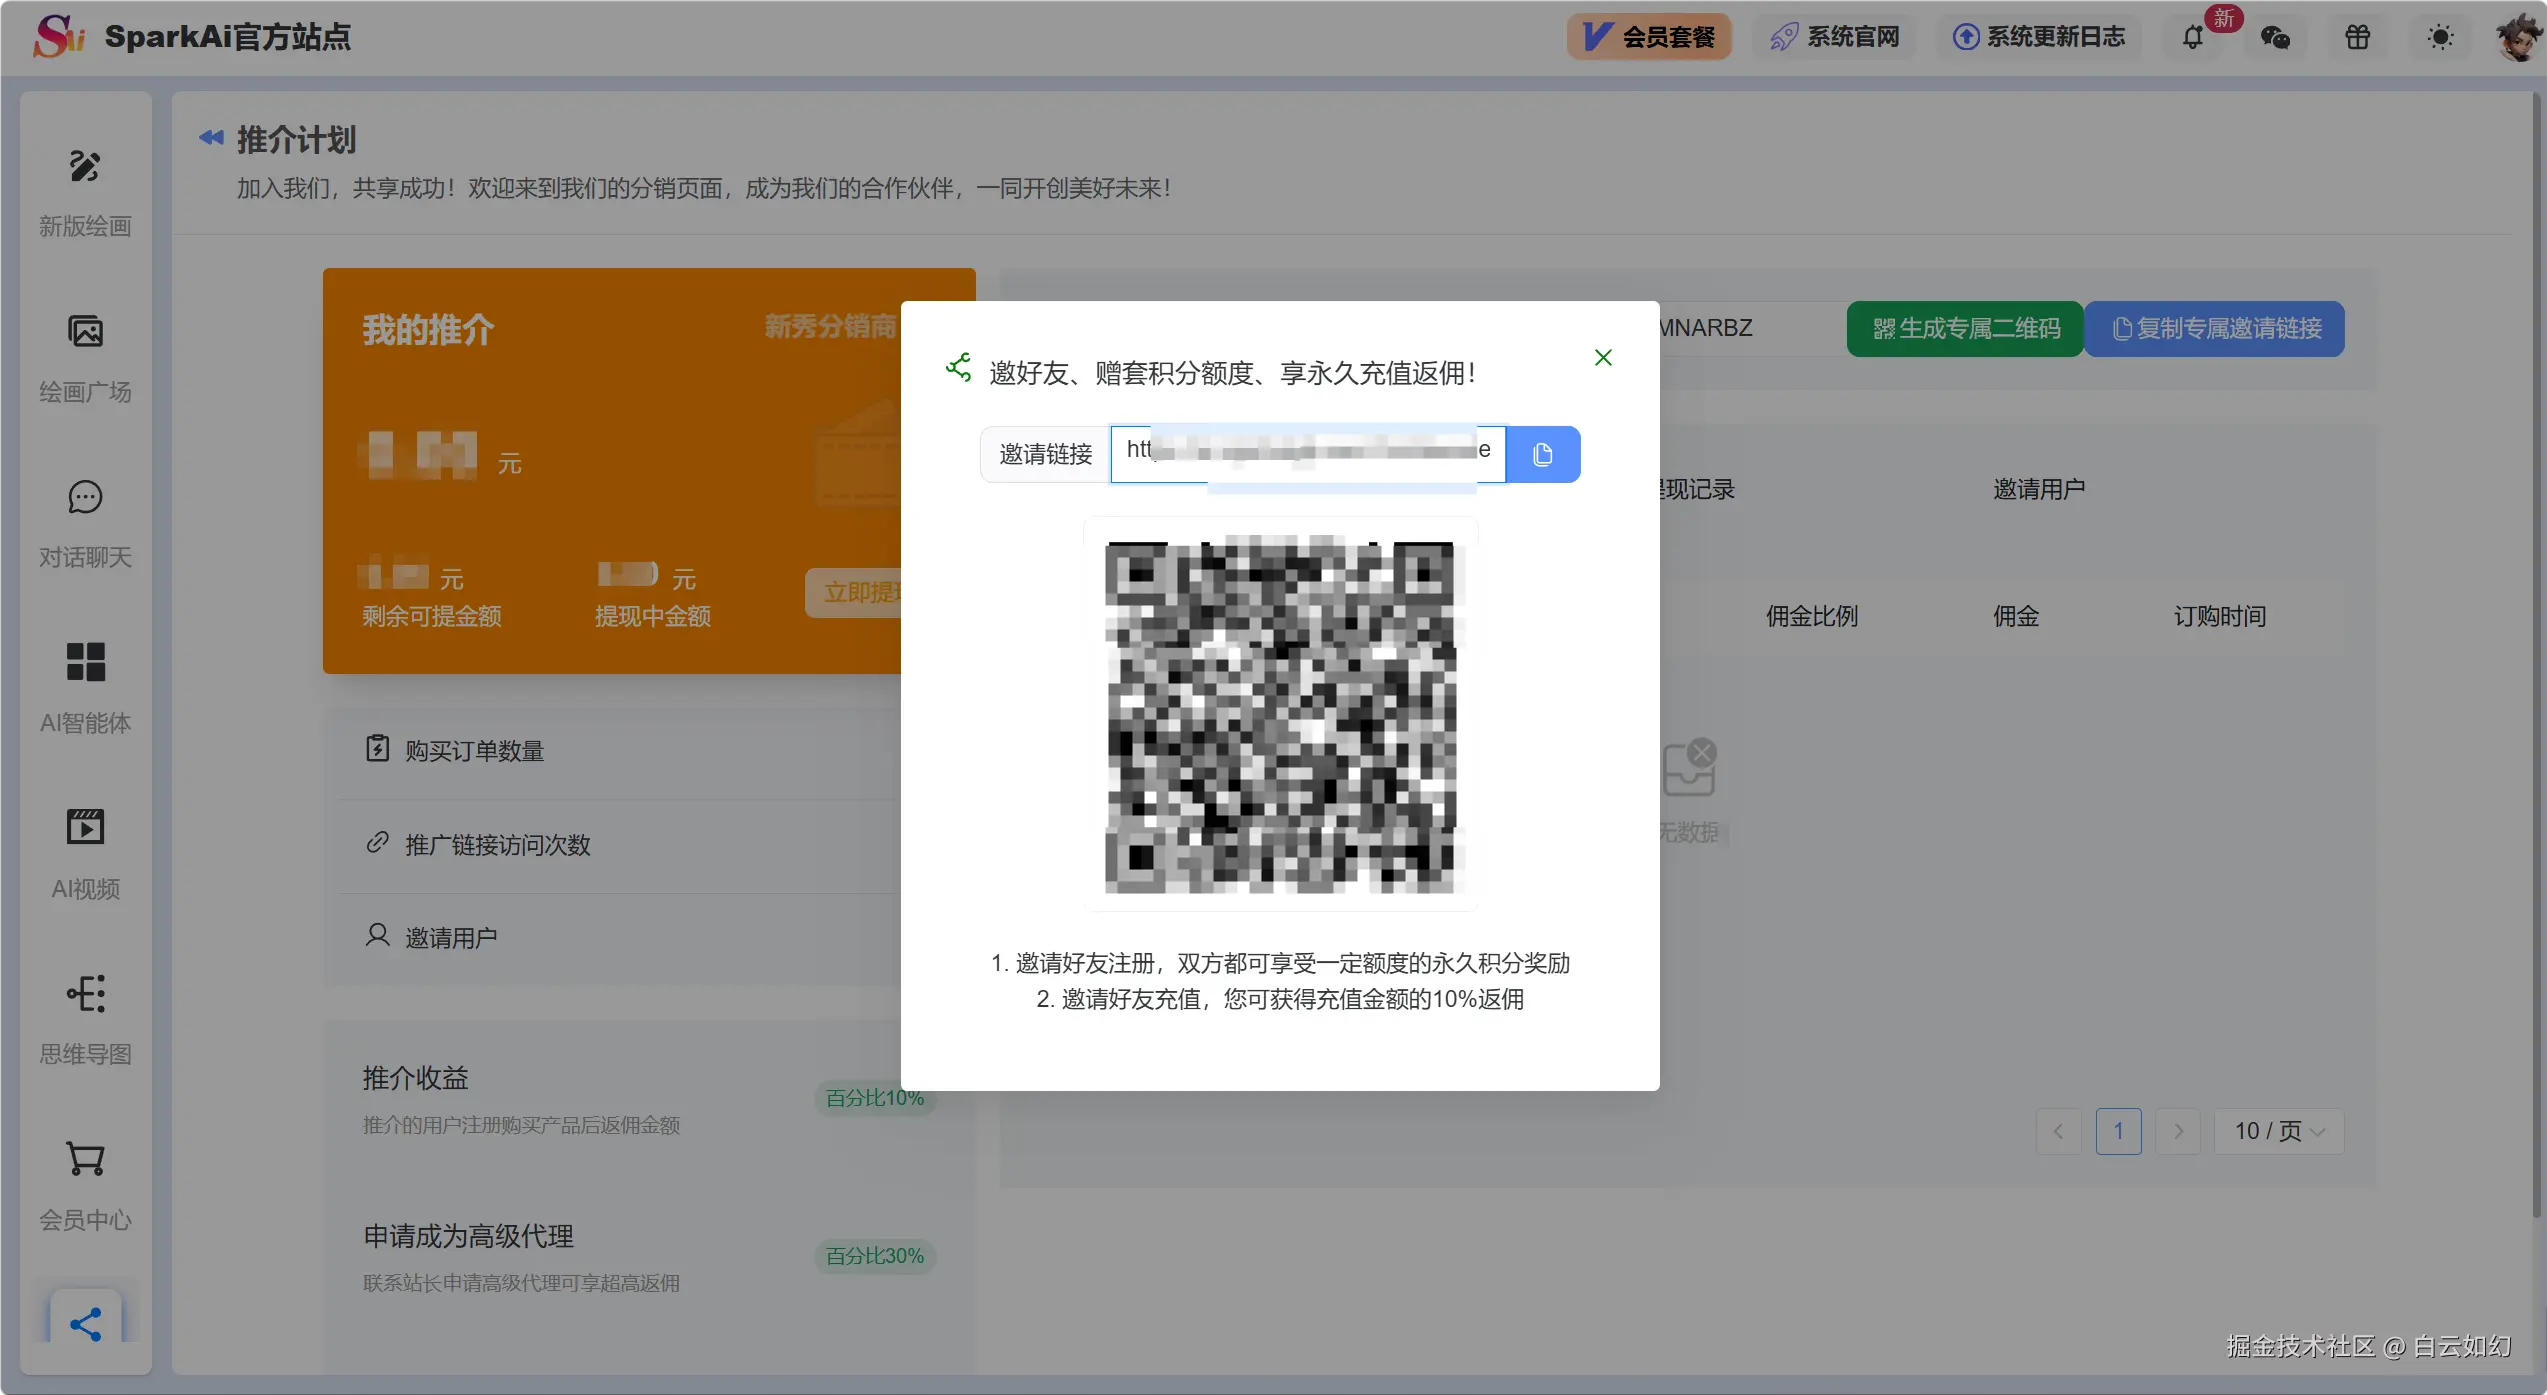This screenshot has width=2547, height=1395.
Task: Click 佣金比例 column header
Action: 1811,616
